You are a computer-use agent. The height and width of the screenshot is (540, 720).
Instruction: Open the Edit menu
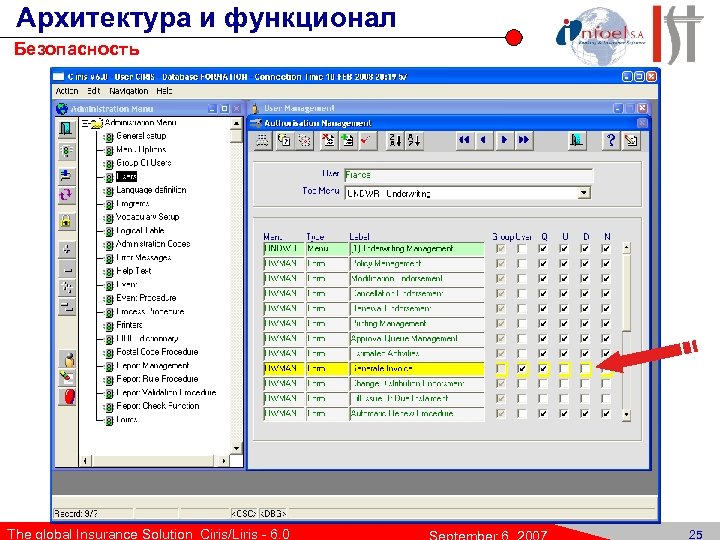pos(94,91)
